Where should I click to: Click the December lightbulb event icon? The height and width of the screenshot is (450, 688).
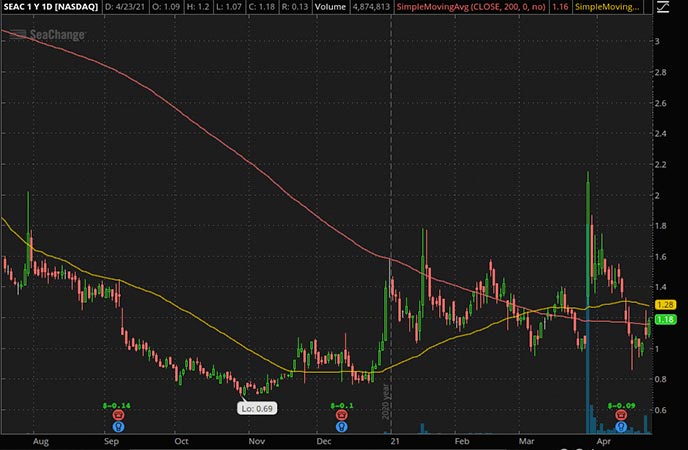pyautogui.click(x=341, y=426)
